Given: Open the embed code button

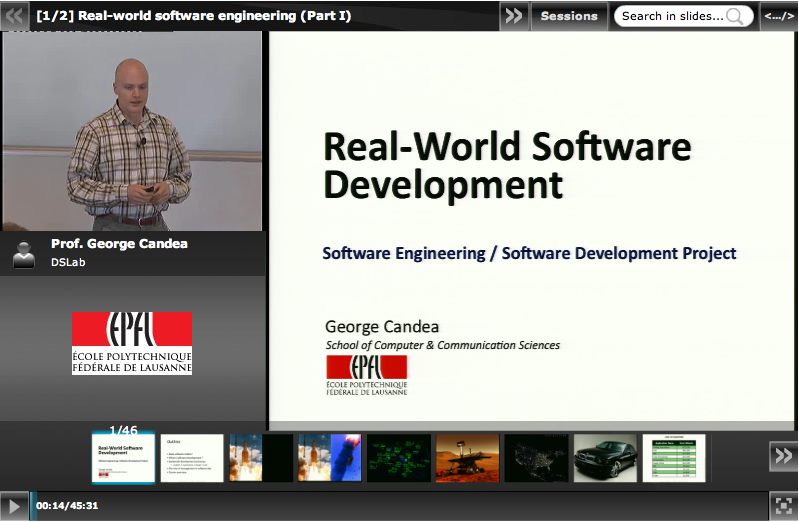Looking at the screenshot, I should point(779,16).
